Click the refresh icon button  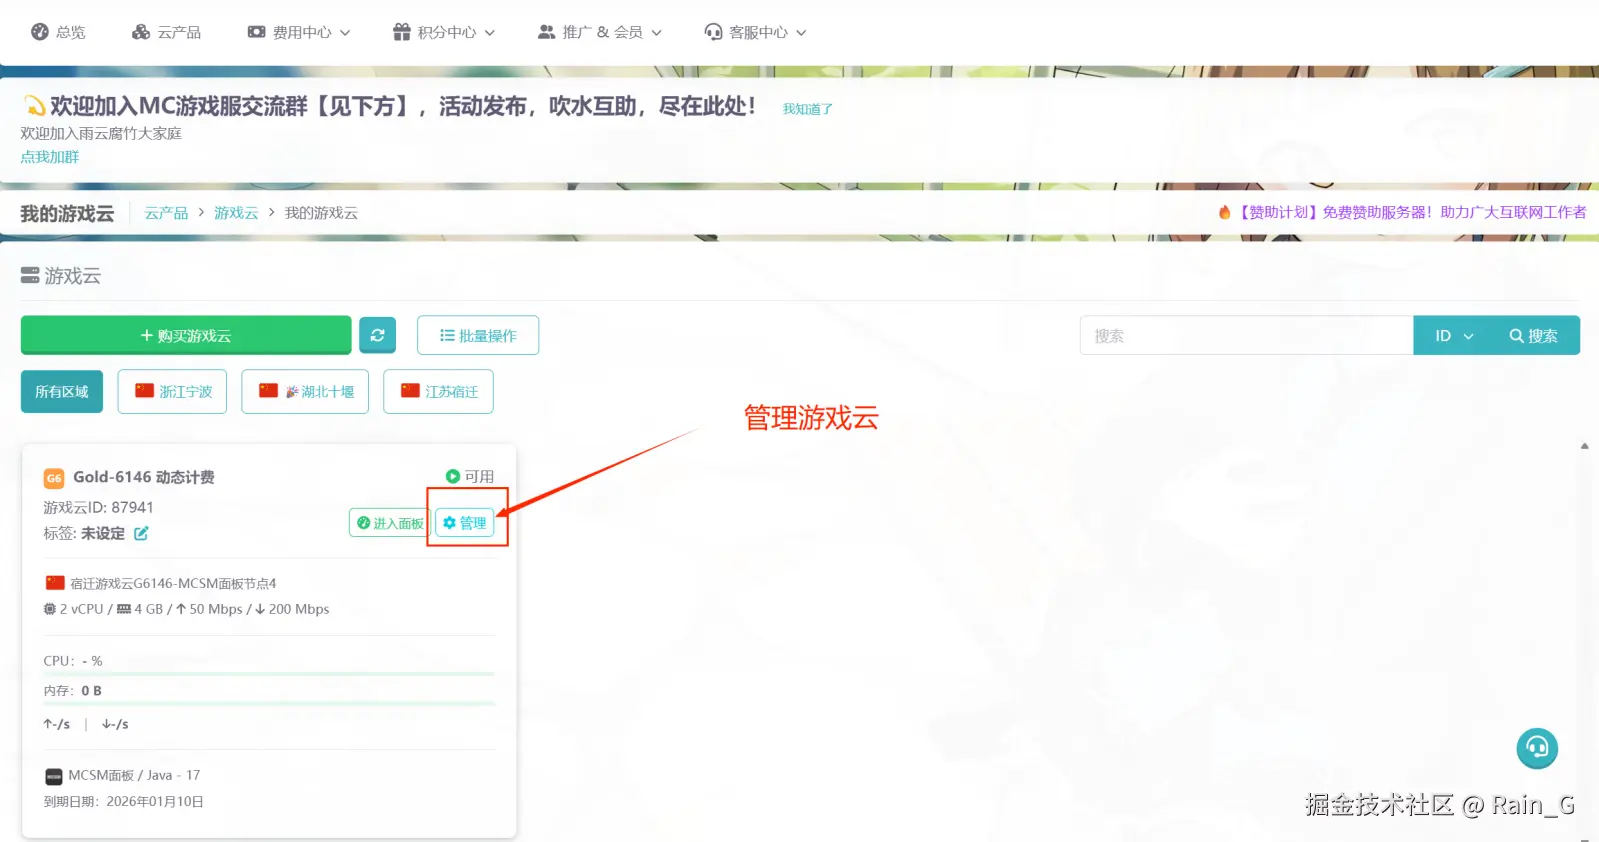[378, 335]
